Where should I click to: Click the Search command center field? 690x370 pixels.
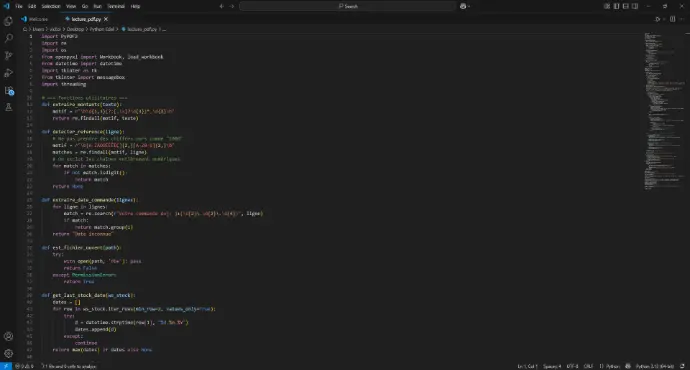coord(348,6)
